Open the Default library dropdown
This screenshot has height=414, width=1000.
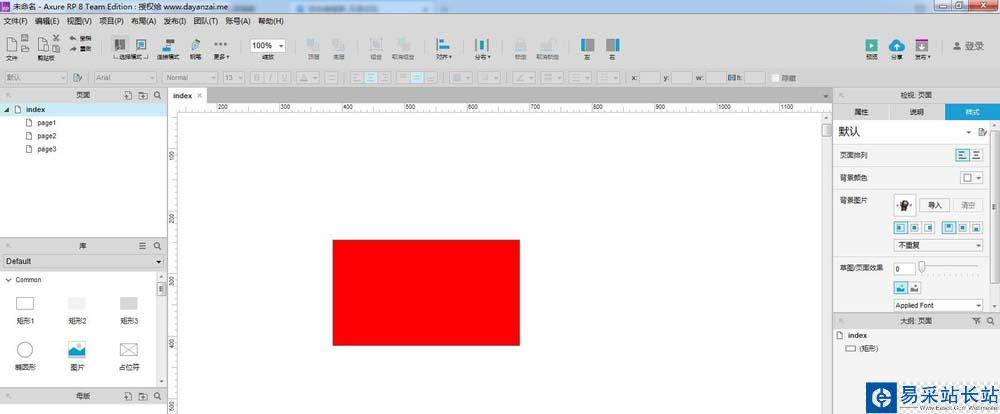(83, 261)
